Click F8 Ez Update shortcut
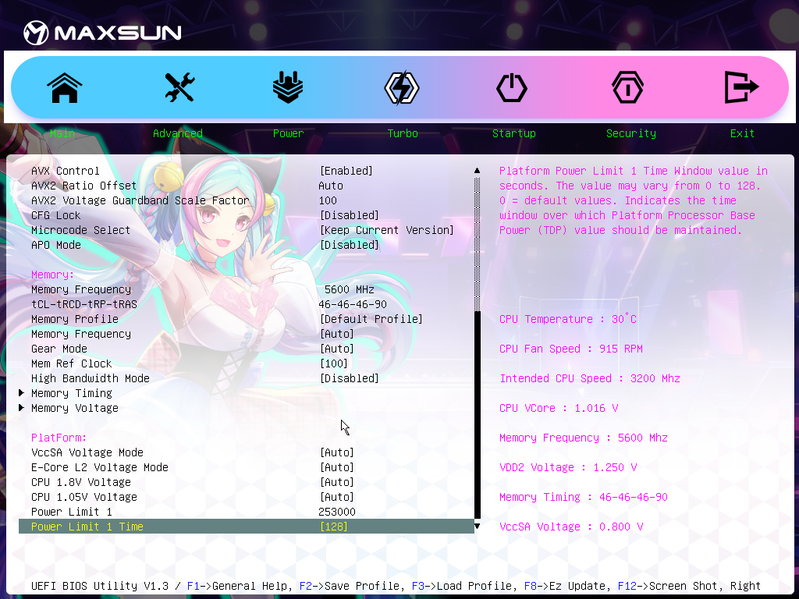799x599 pixels. [x=568, y=586]
